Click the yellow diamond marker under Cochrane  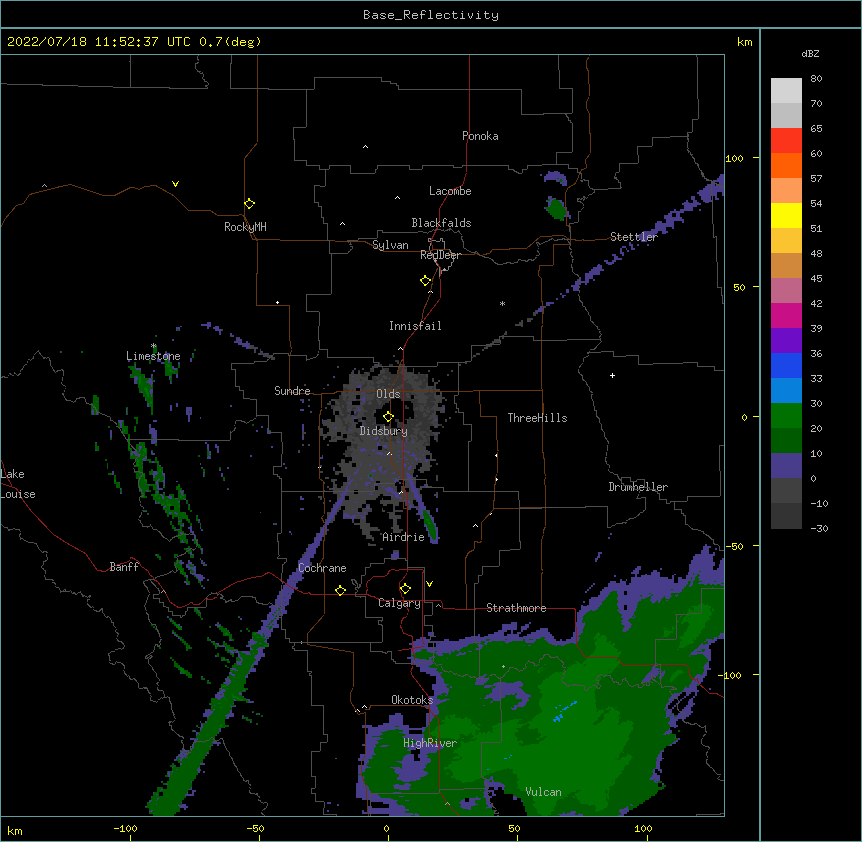click(x=340, y=590)
